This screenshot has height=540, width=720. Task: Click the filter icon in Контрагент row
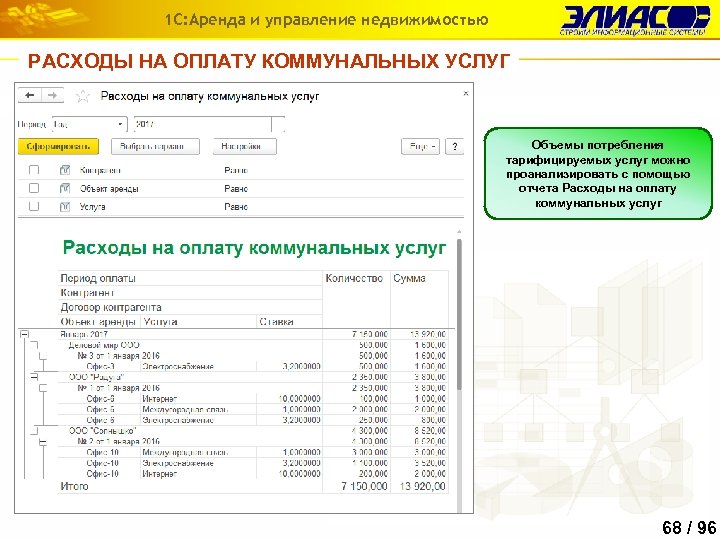[x=65, y=170]
